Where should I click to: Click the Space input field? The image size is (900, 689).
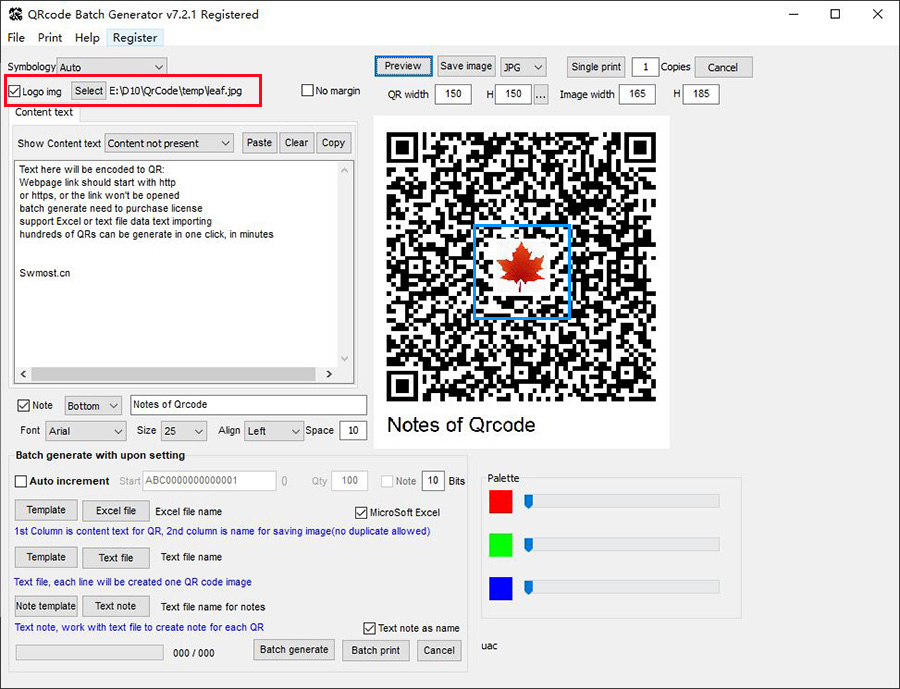(x=353, y=431)
